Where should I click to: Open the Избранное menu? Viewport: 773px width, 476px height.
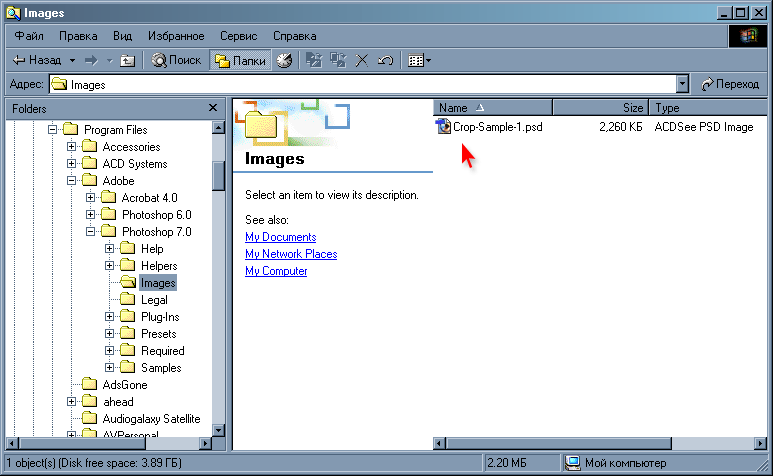click(x=176, y=36)
